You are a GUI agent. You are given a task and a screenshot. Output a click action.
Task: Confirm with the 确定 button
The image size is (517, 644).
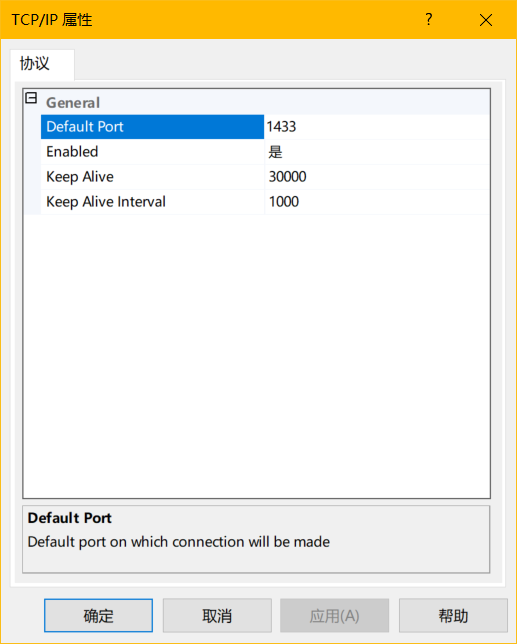pyautogui.click(x=99, y=616)
